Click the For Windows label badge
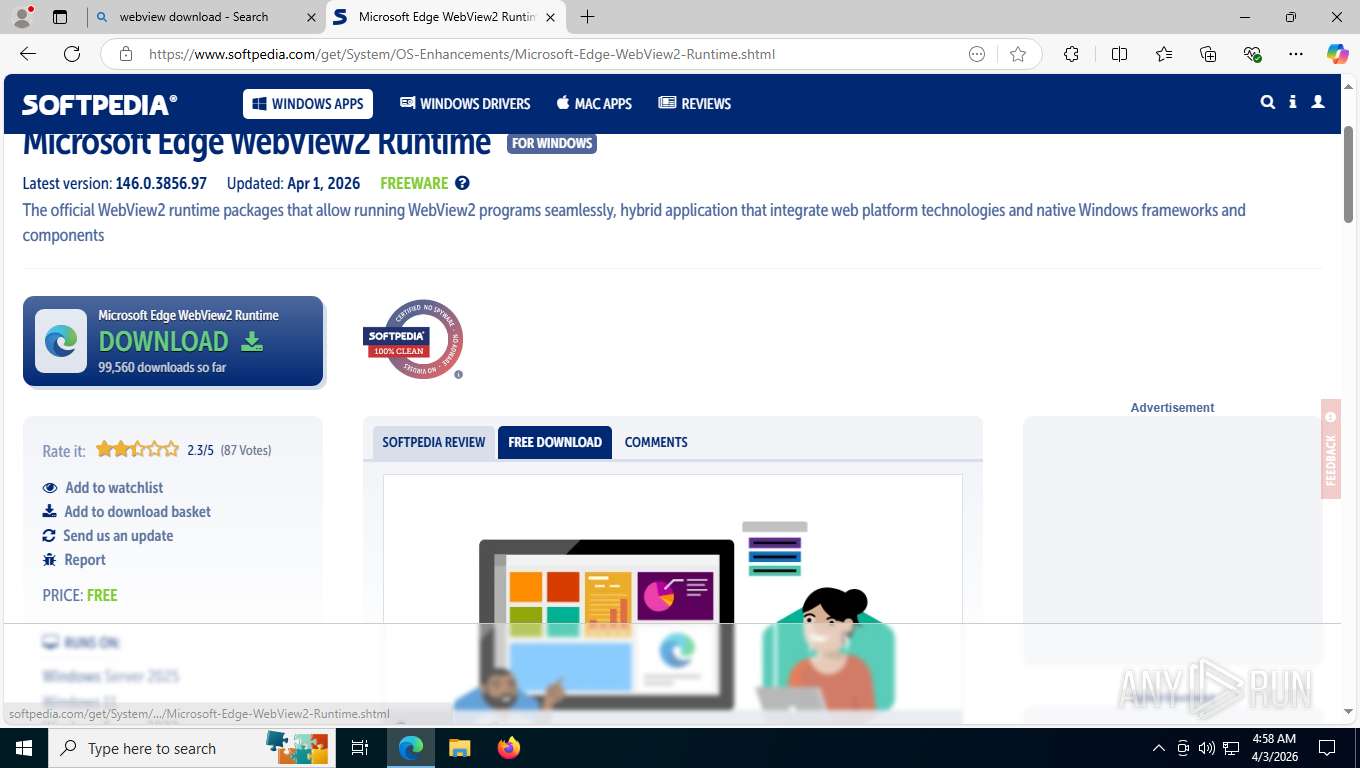 pos(552,143)
